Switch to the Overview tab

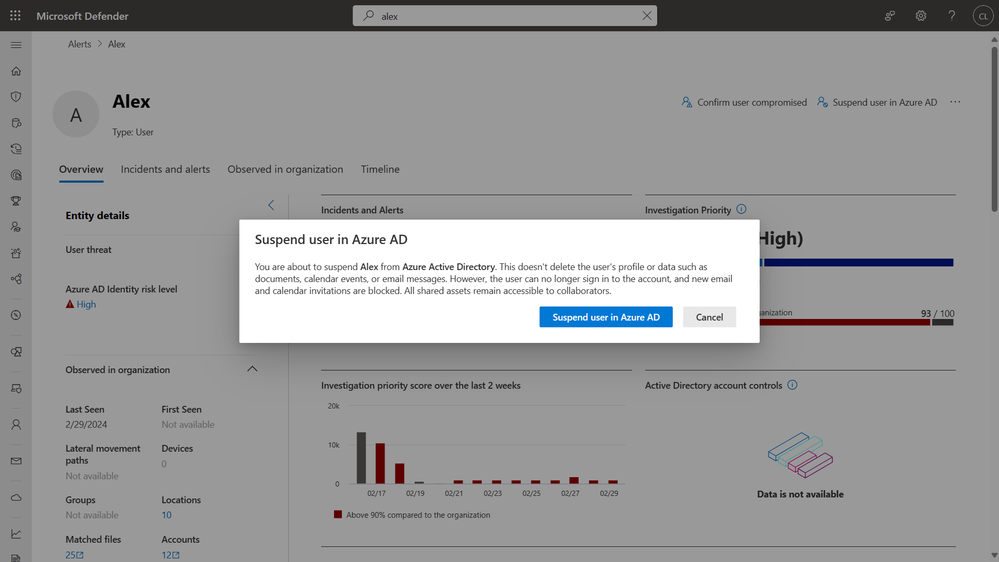[x=81, y=169]
